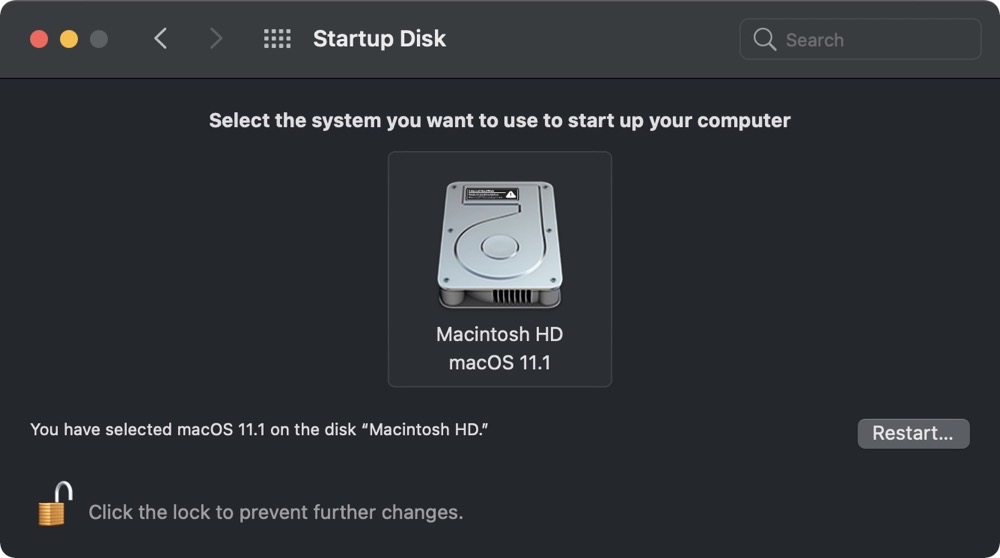Click the "Select the system" heading text
This screenshot has width=1000, height=558.
499,121
